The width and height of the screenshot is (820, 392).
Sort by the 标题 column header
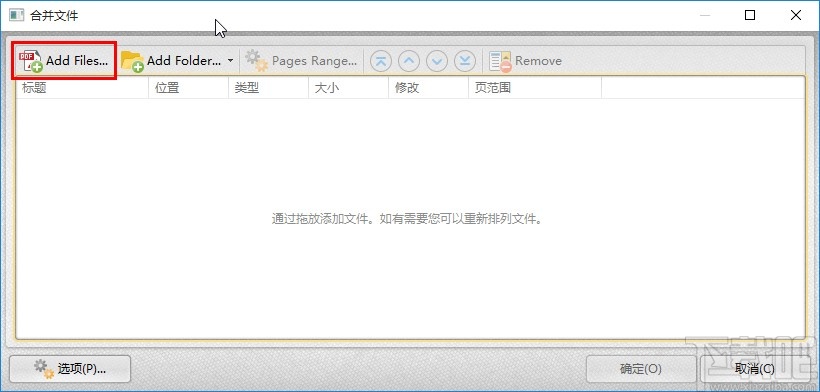tap(83, 88)
